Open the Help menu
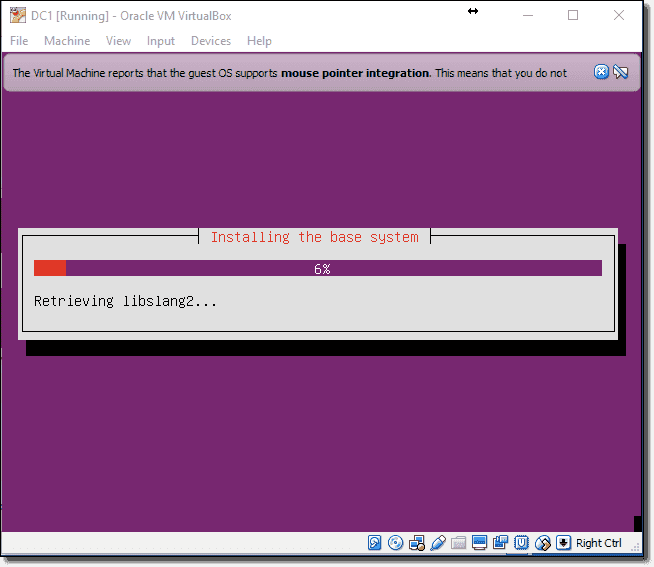654x567 pixels. 259,41
